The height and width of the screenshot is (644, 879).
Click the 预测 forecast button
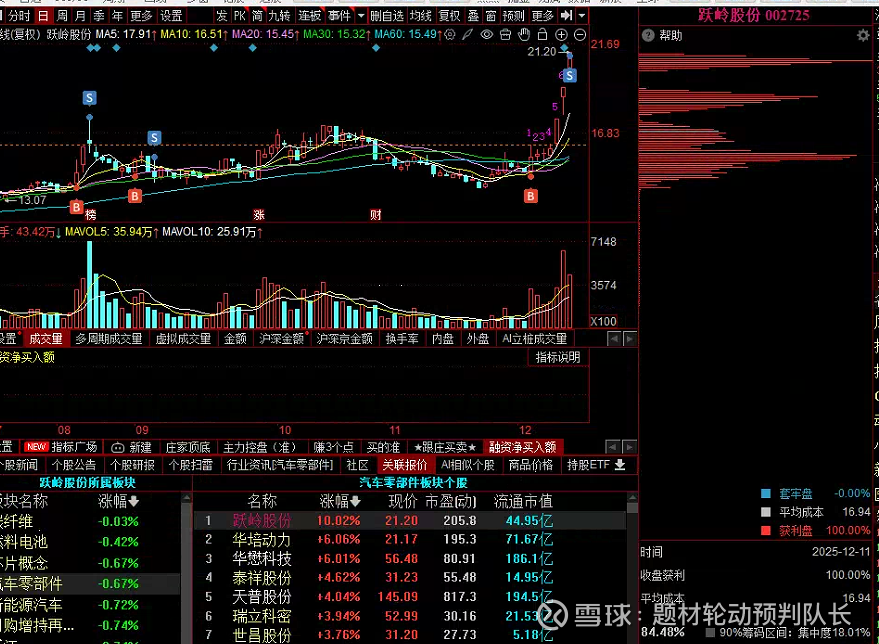pos(513,16)
